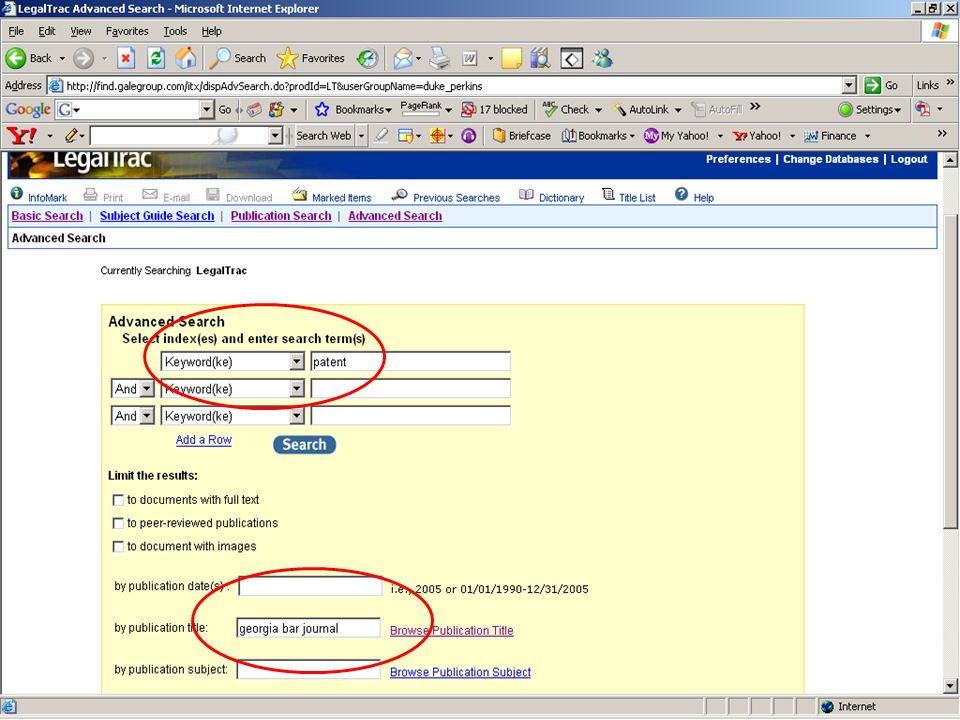
Task: Switch to Subject Guide Search link
Action: click(157, 216)
